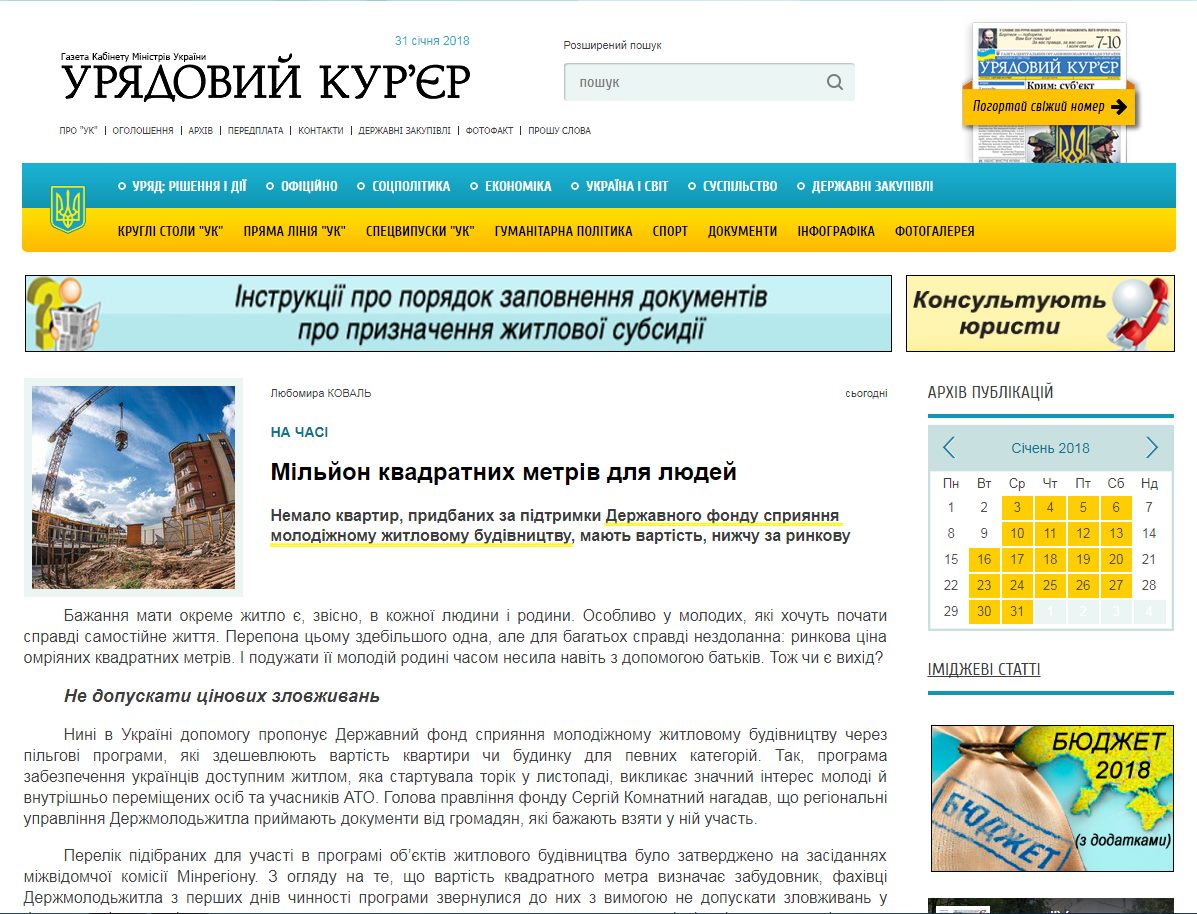Click the Бюджет 2018 banner image

(x=1052, y=798)
